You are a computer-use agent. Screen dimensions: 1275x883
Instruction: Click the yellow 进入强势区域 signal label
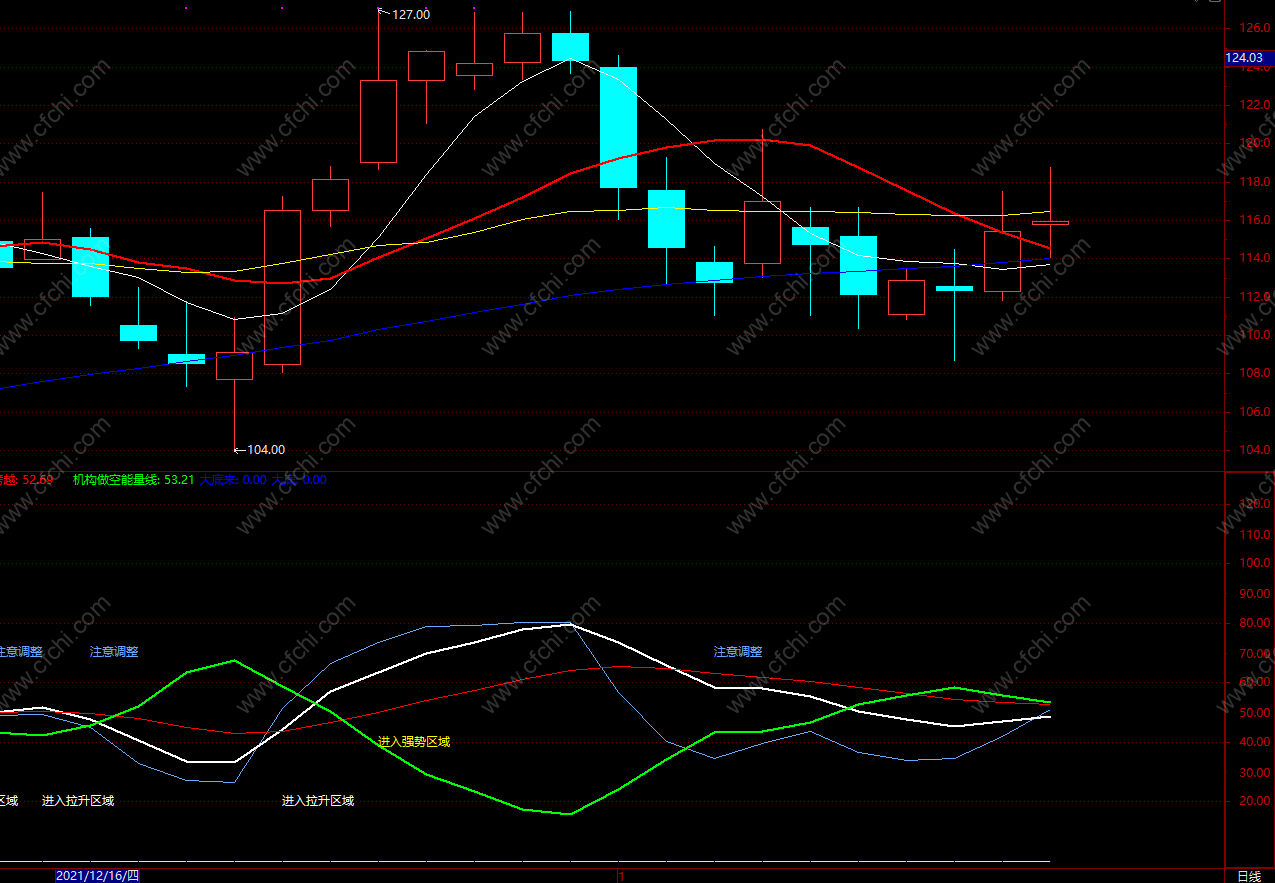pyautogui.click(x=414, y=742)
